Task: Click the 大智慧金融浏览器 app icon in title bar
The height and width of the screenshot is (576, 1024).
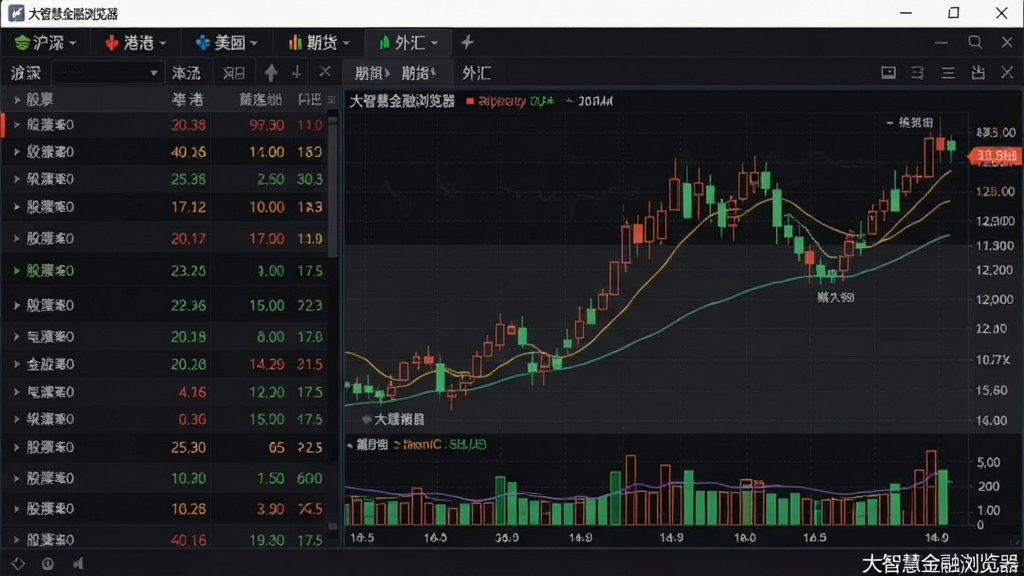Action: click(16, 13)
